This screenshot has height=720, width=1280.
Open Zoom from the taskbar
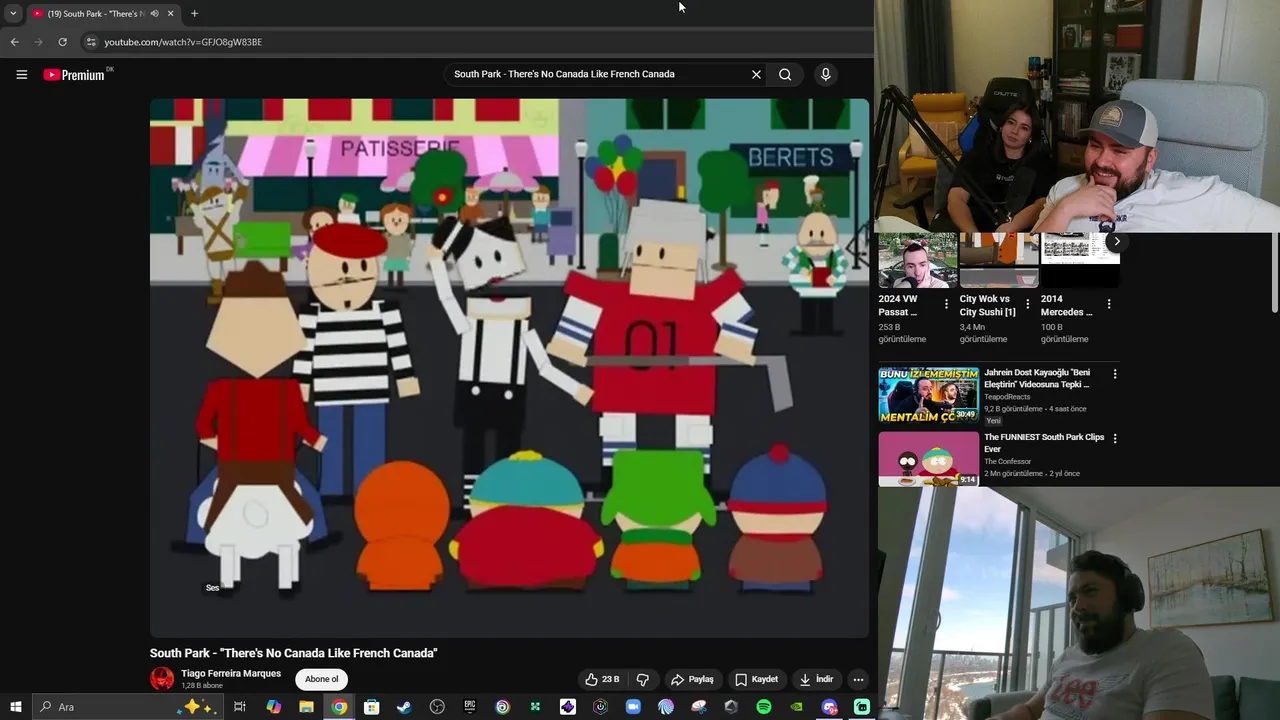(x=633, y=707)
